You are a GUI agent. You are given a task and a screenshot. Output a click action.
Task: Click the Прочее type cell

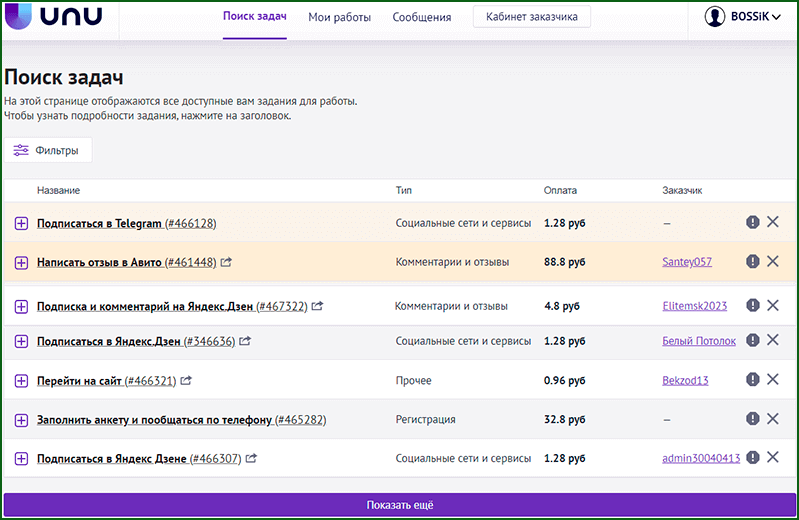coord(413,381)
